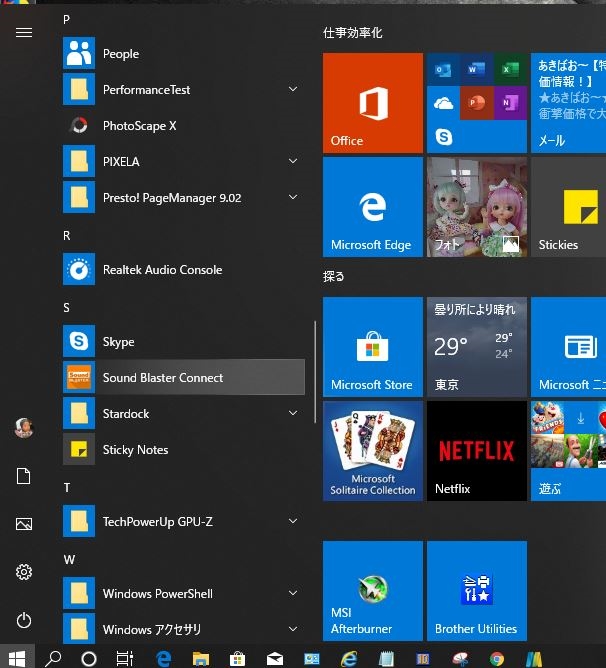This screenshot has height=668, width=606.
Task: Launch PhotoScape X from the app list
Action: tap(183, 126)
